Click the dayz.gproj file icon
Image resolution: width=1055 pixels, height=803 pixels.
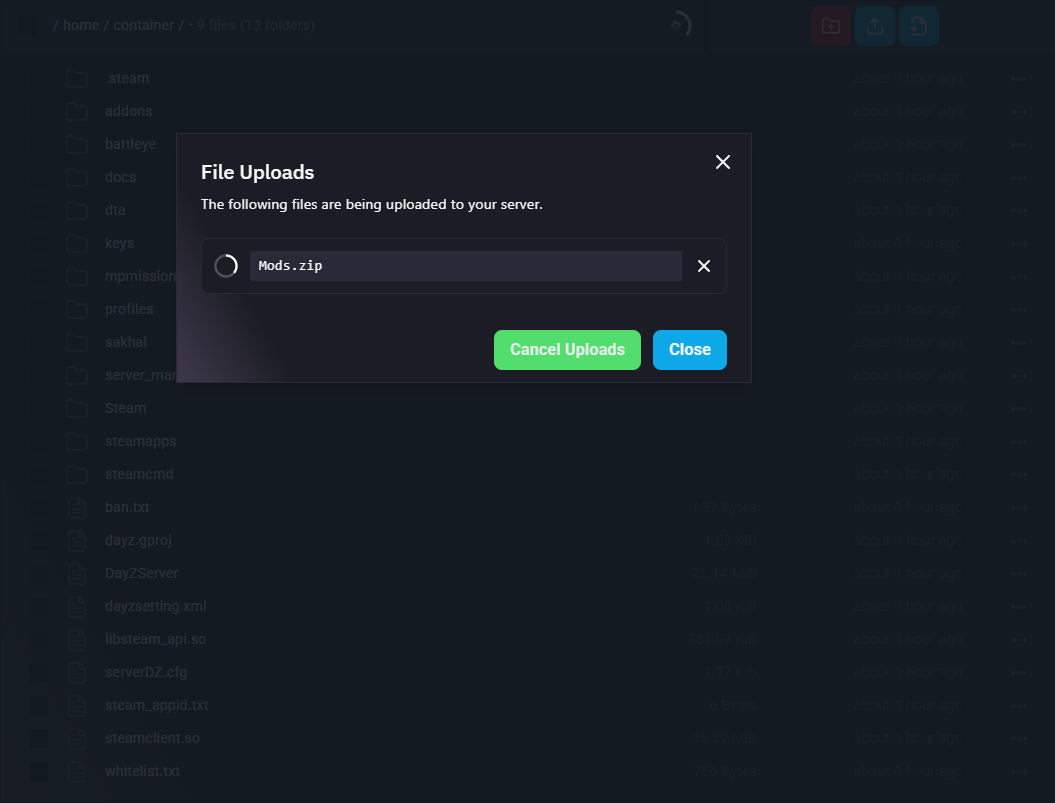[77, 540]
